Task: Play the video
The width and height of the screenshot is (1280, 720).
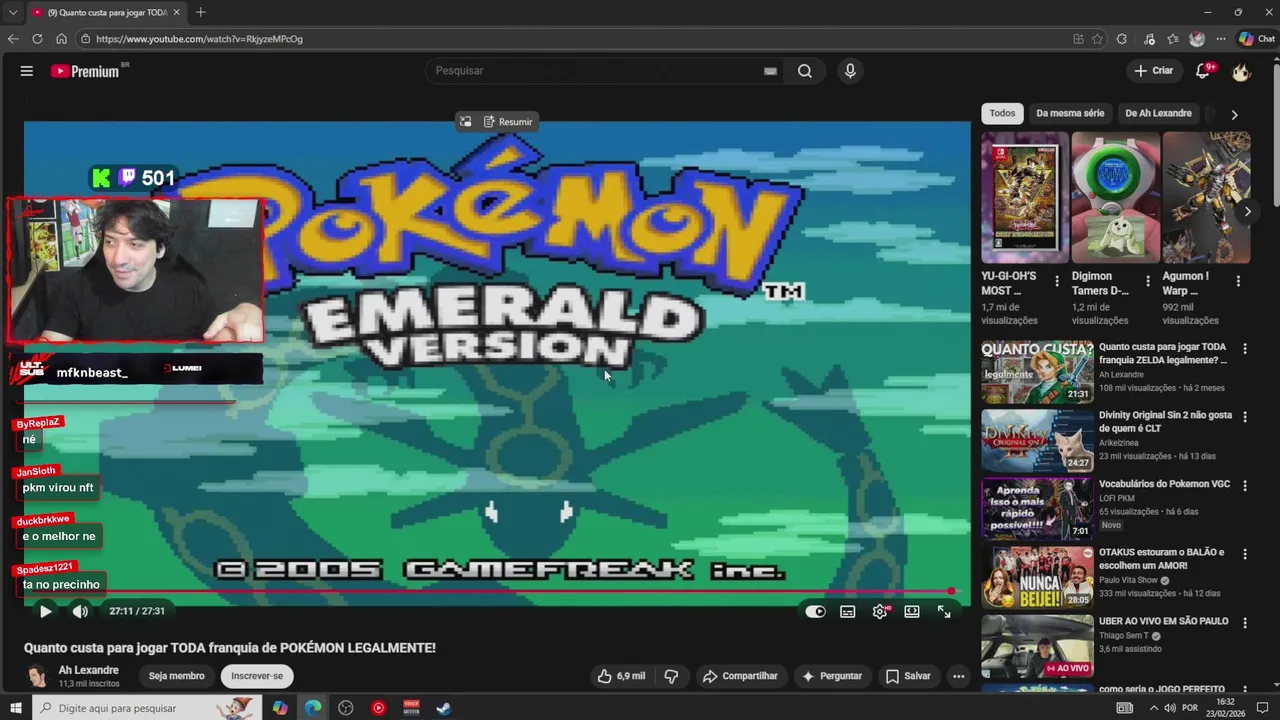Action: coord(45,611)
